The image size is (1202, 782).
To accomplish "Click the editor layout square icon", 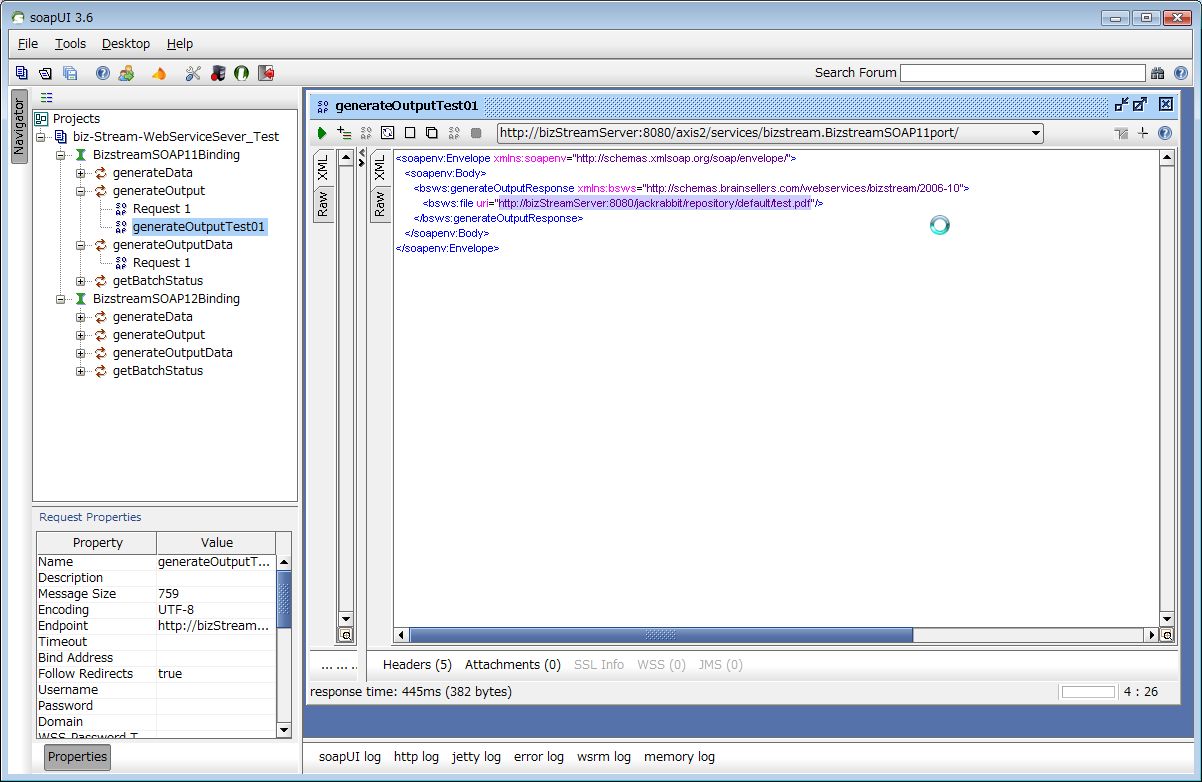I will point(410,133).
